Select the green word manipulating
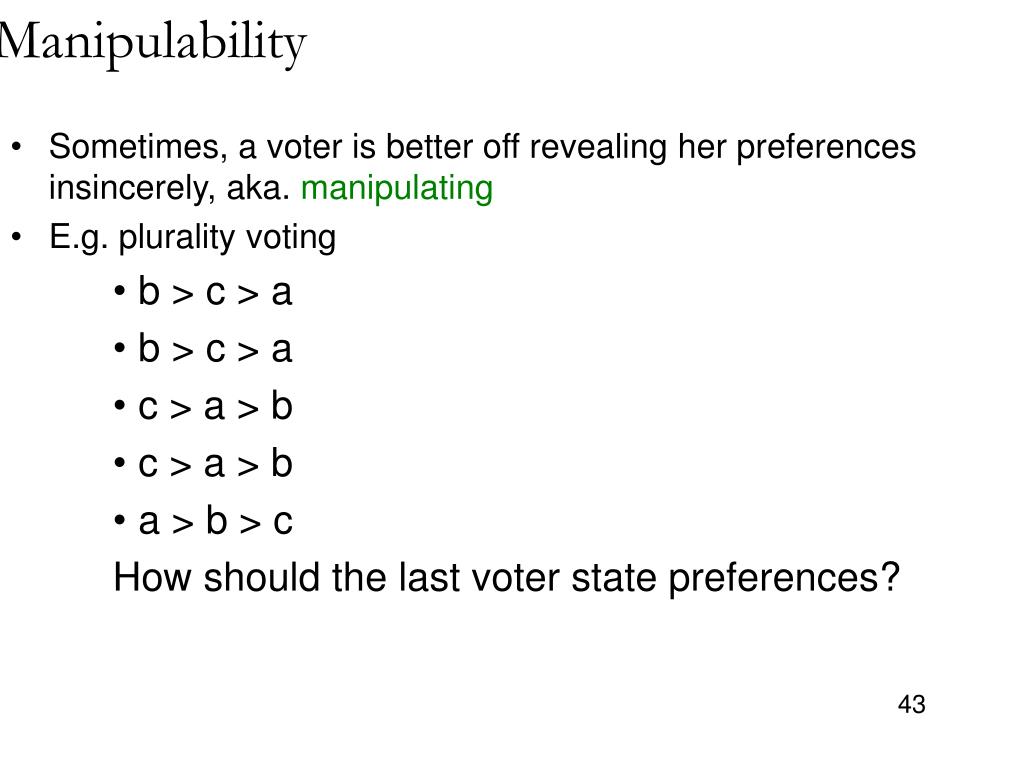The image size is (1024, 768). pos(396,189)
